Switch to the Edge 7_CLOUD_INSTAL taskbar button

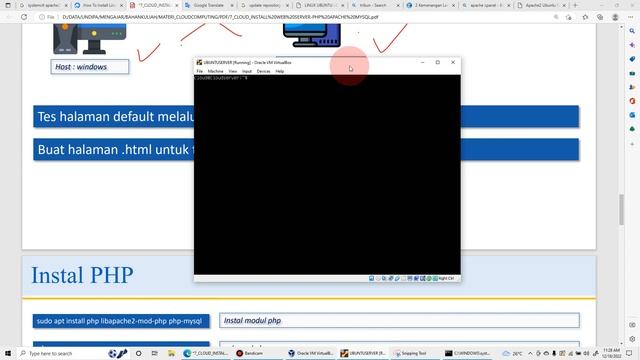(206, 353)
